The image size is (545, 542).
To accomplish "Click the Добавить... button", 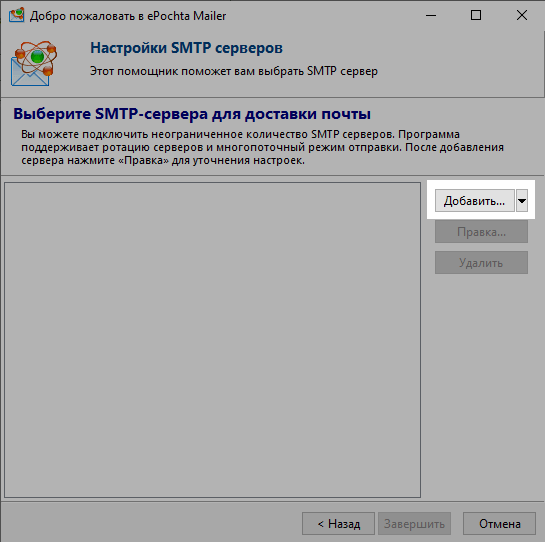I will click(x=474, y=201).
